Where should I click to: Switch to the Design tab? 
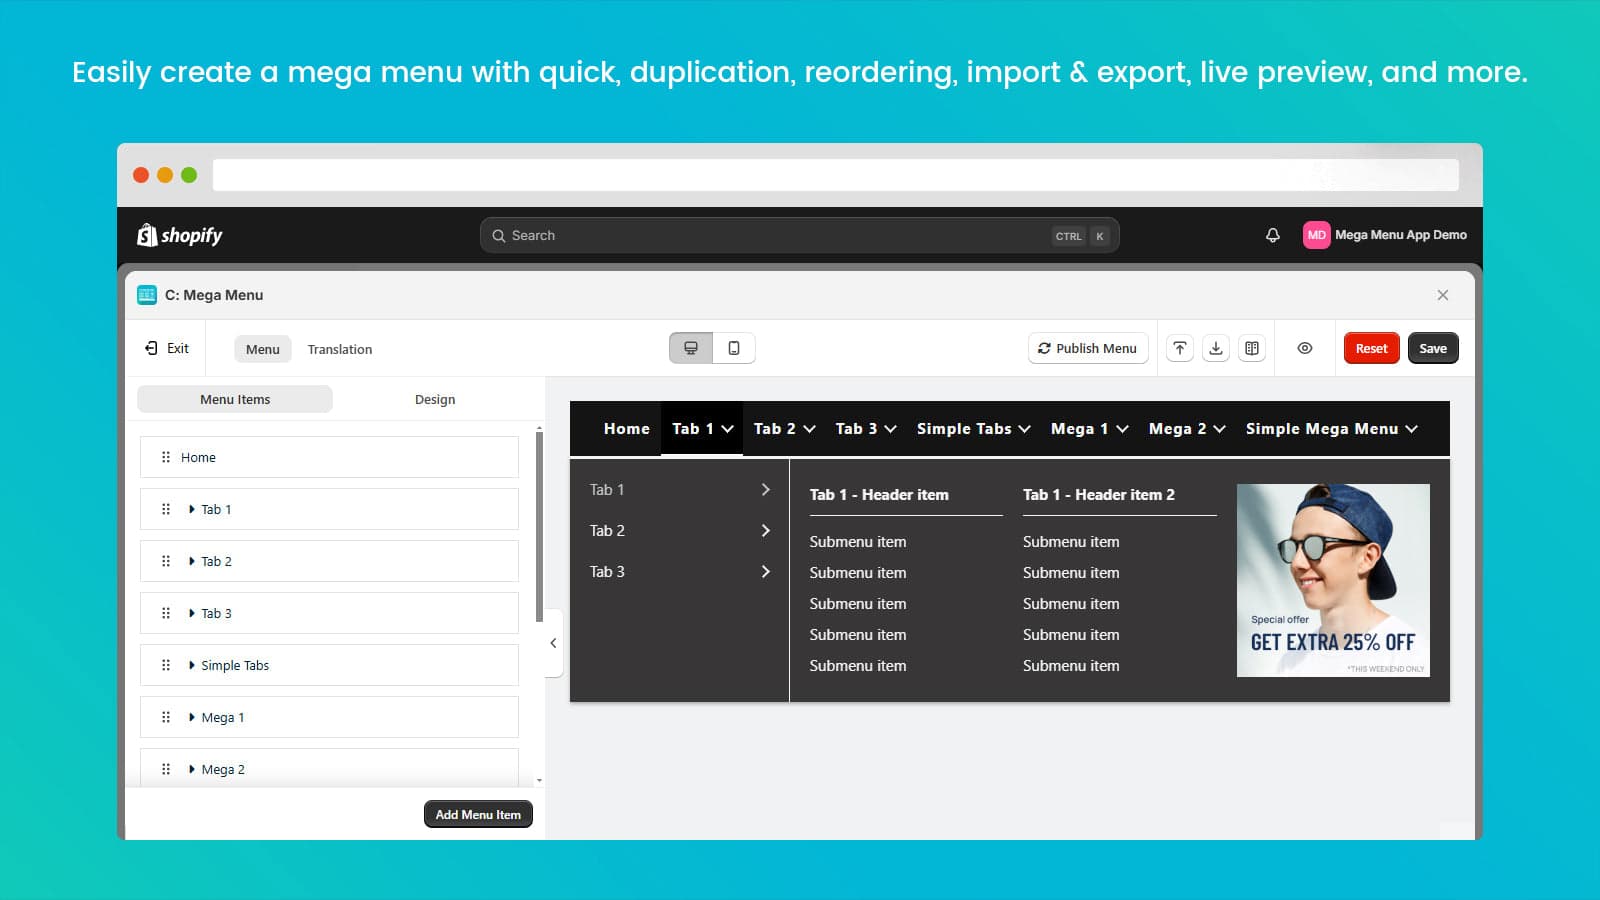[435, 399]
